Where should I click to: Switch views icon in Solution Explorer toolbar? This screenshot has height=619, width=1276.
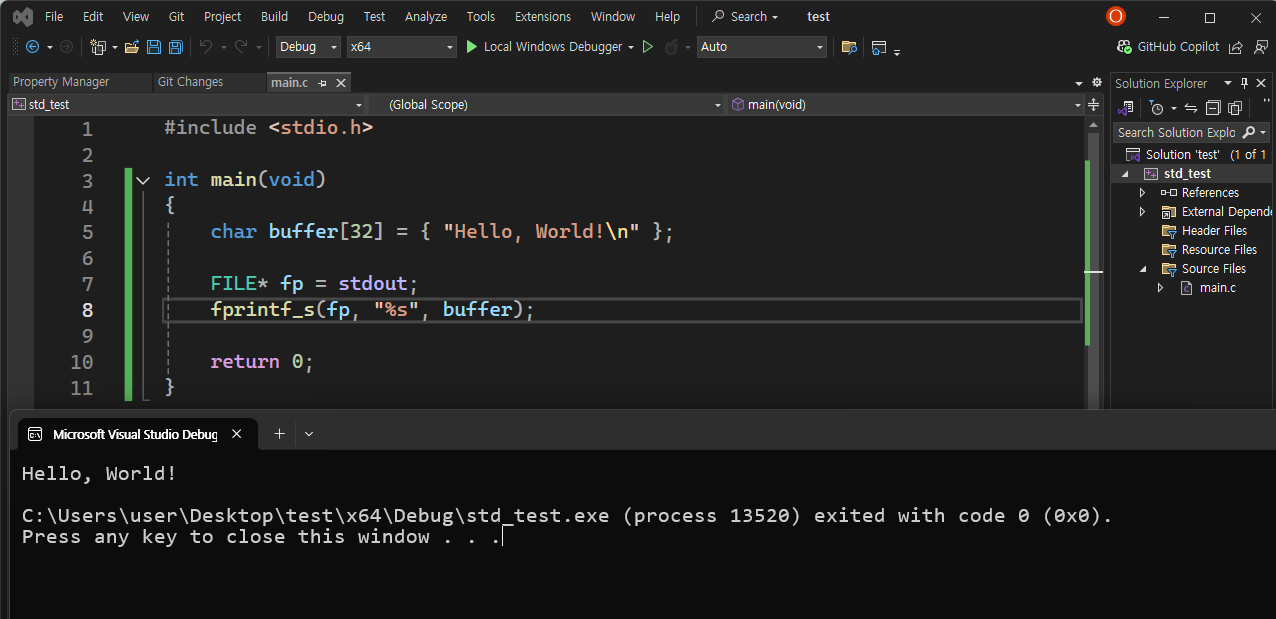pos(1127,108)
